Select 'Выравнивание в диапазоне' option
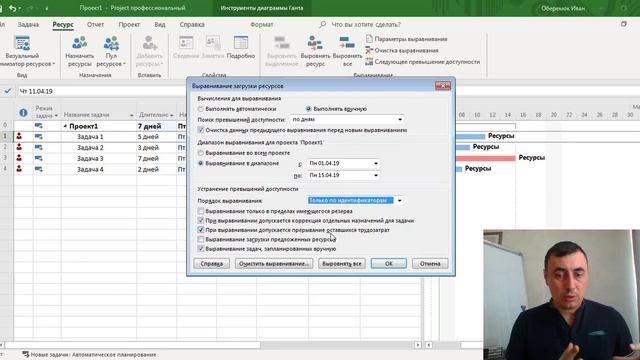 click(x=200, y=163)
